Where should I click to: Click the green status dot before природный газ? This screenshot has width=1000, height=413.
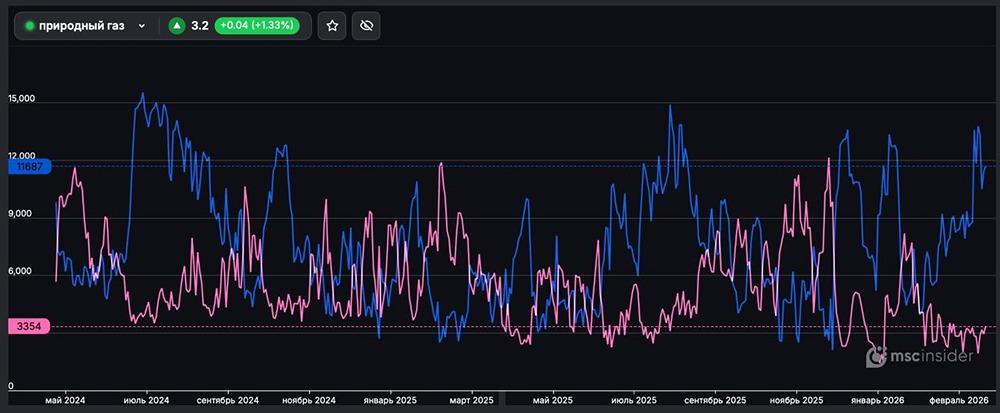29,26
